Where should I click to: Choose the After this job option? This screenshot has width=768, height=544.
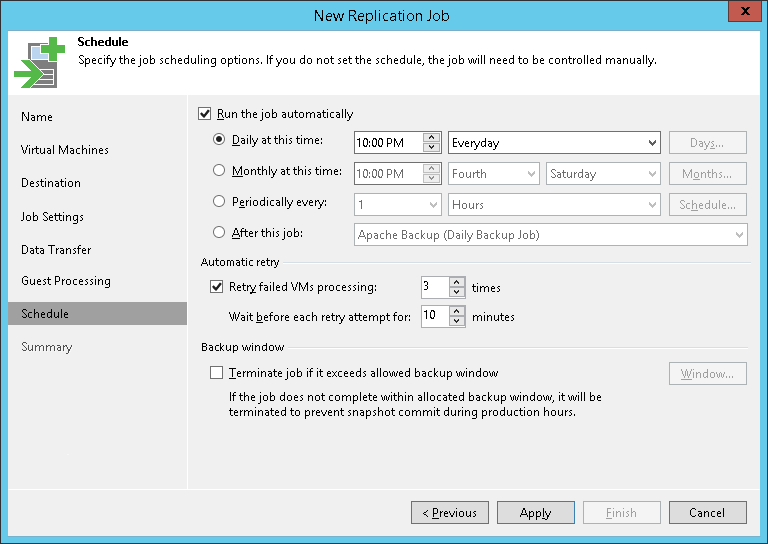(x=220, y=233)
